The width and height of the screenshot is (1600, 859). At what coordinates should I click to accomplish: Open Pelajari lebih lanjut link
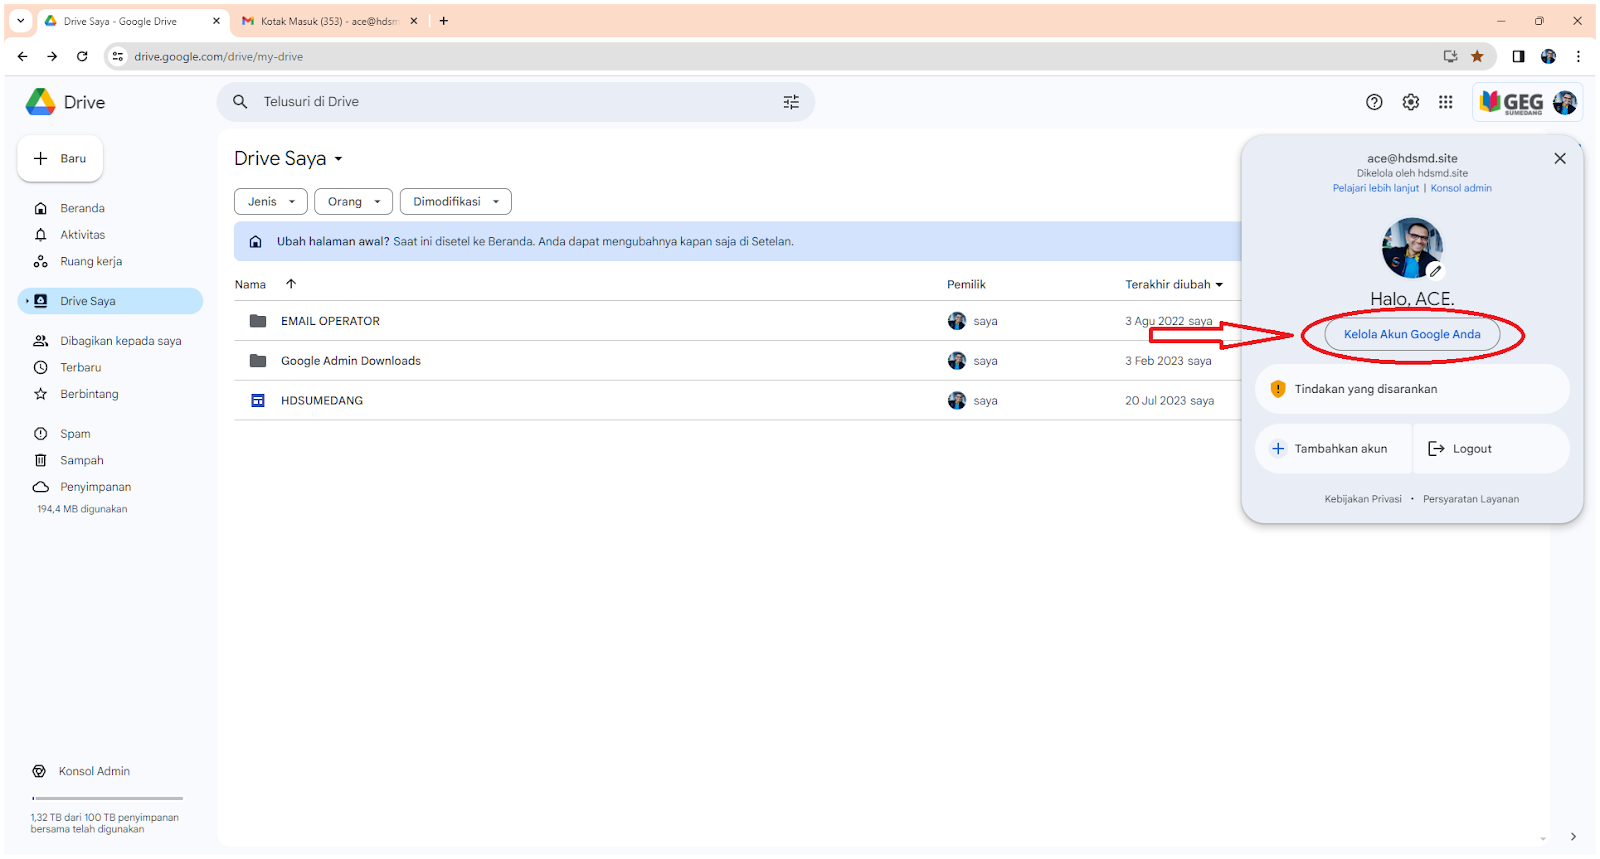[1375, 188]
